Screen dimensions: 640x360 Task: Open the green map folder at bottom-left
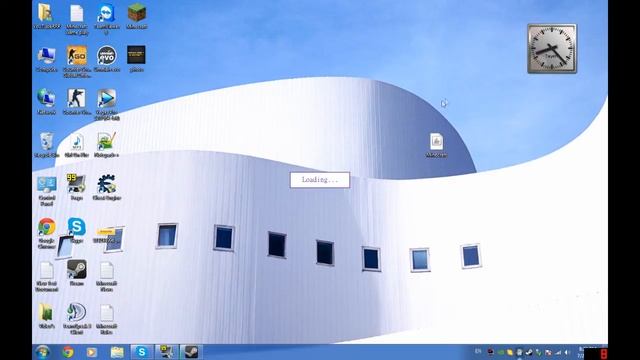pyautogui.click(x=47, y=316)
